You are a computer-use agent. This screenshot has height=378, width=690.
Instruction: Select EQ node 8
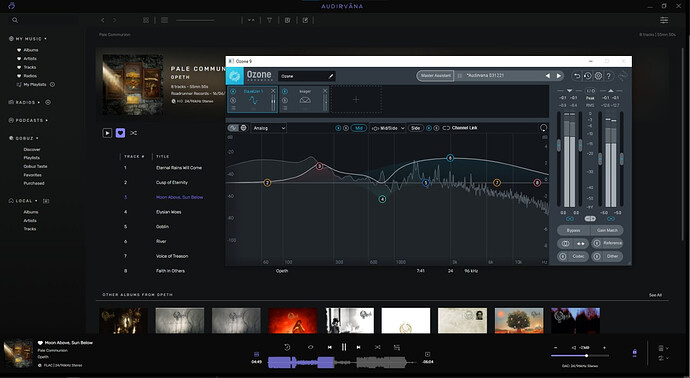537,183
